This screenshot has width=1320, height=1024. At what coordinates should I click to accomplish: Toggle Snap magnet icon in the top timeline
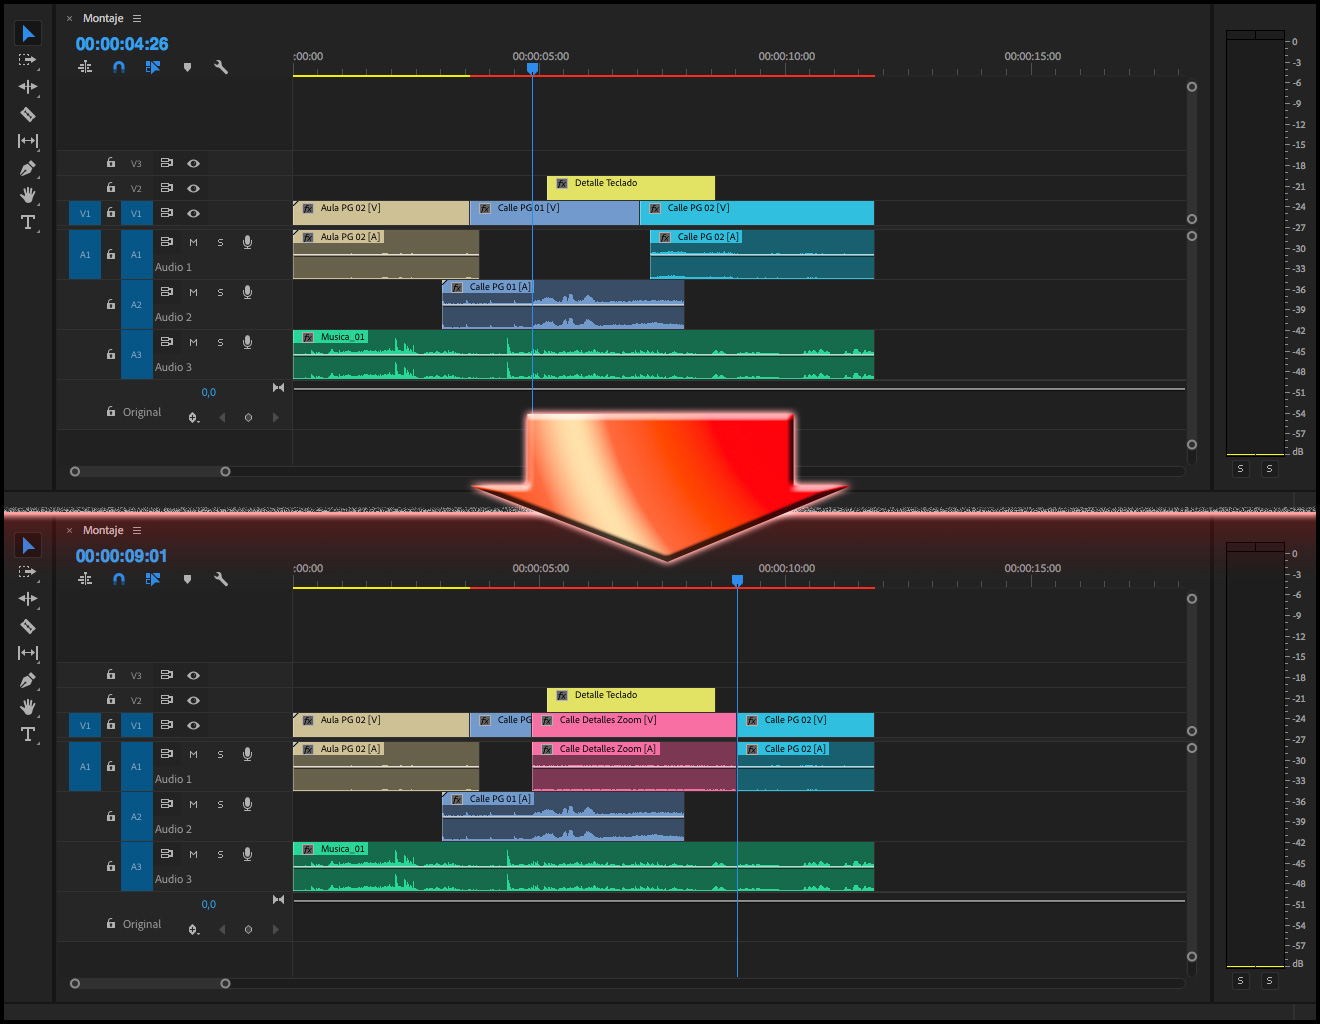119,67
